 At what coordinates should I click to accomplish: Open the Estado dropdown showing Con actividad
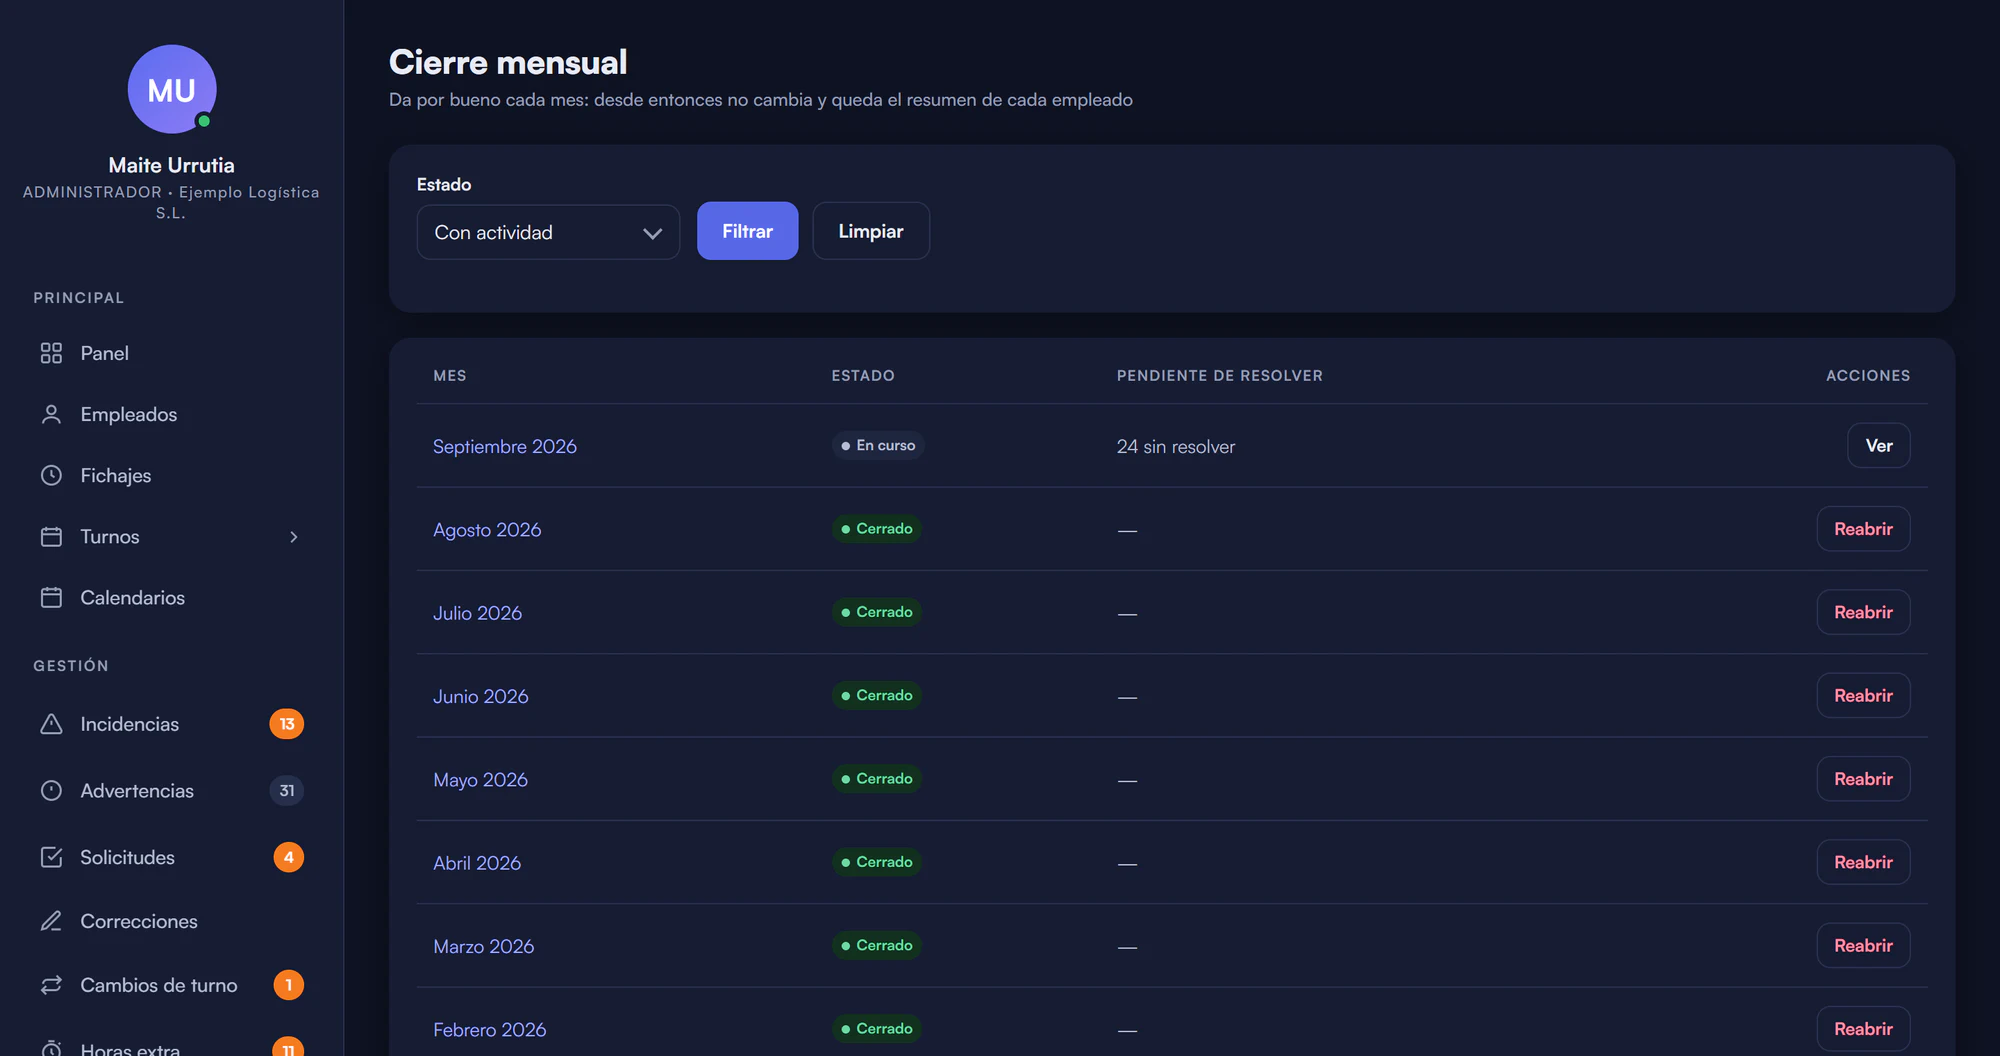pos(548,232)
